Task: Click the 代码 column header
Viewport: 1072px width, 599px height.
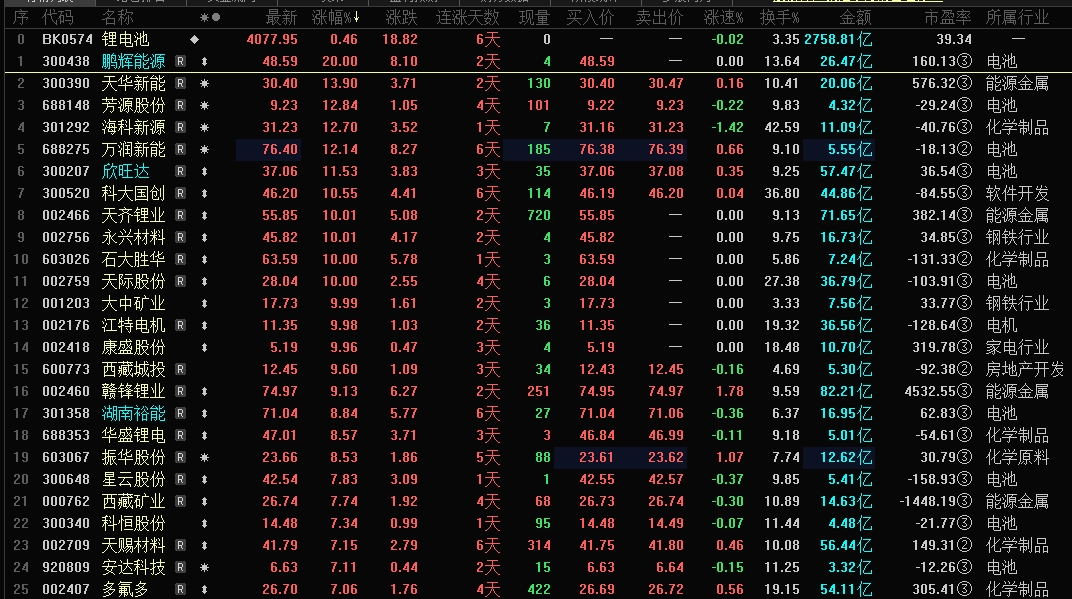Action: click(58, 17)
